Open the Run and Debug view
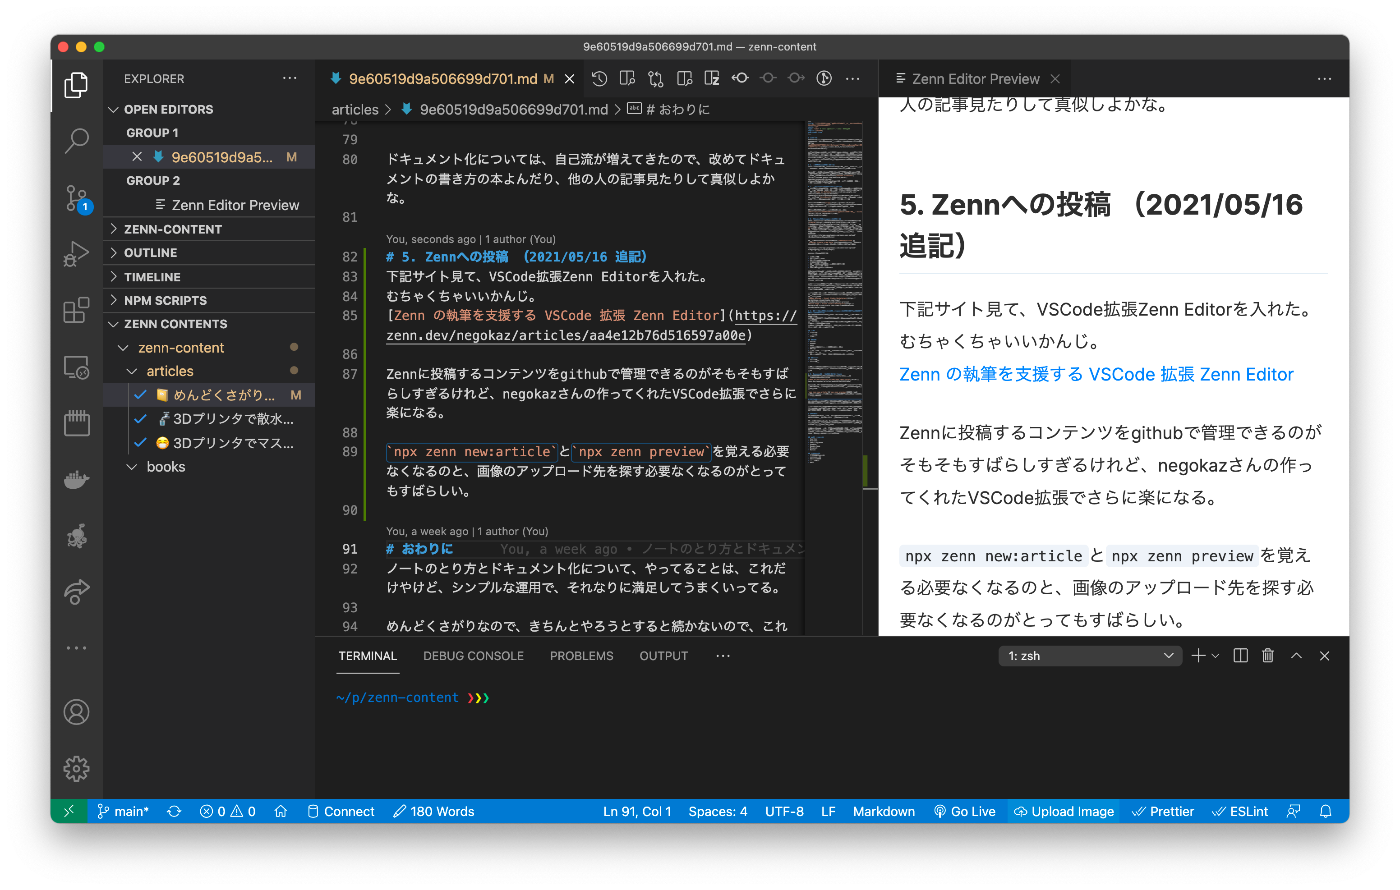Screen dimensions: 1400x890 76,254
